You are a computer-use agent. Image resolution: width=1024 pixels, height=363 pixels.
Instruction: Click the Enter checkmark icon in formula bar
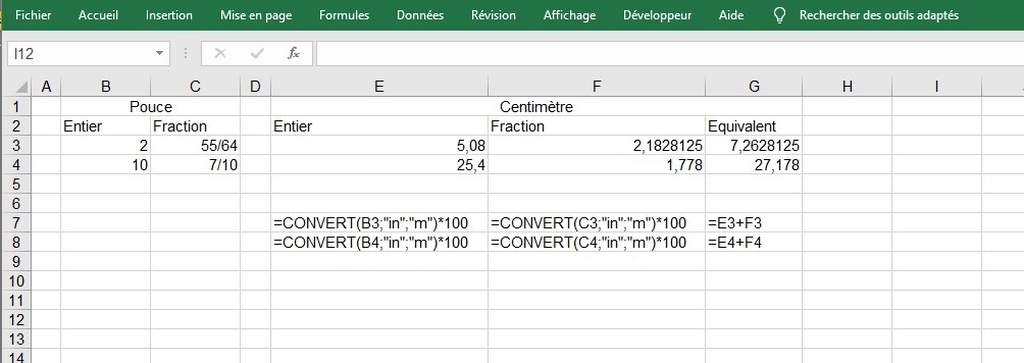257,54
